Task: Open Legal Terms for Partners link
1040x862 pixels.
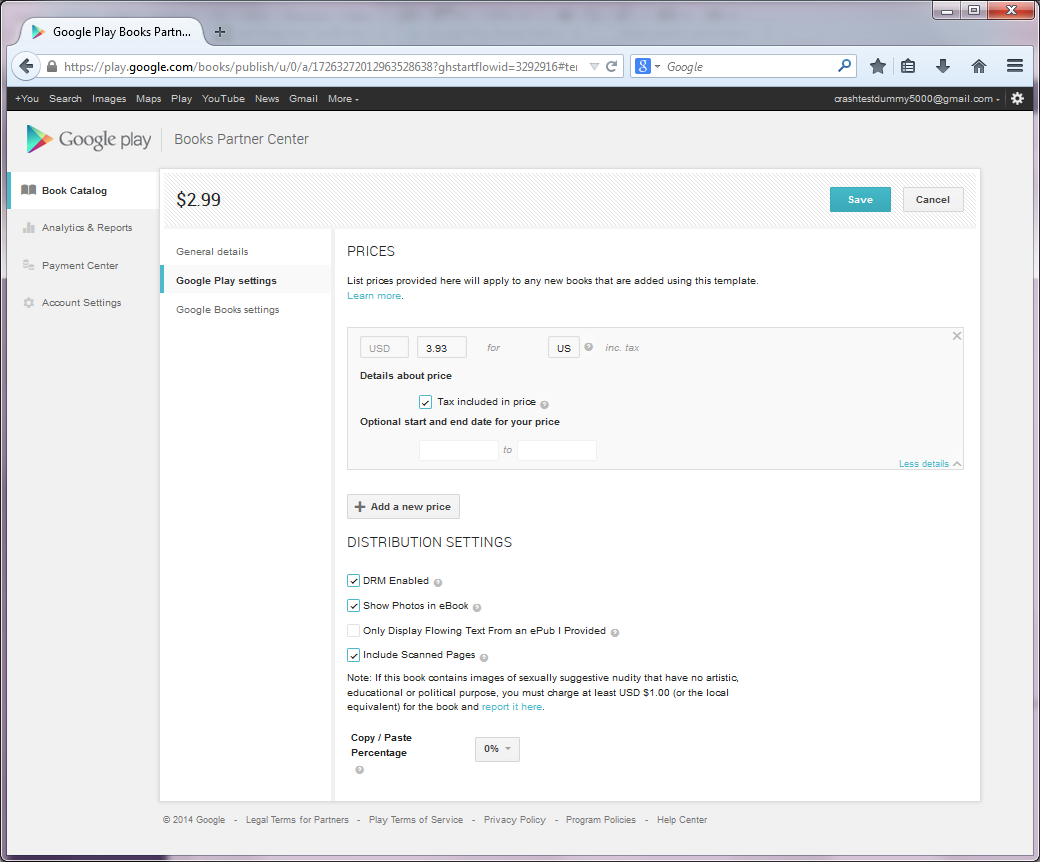Action: pyautogui.click(x=297, y=820)
